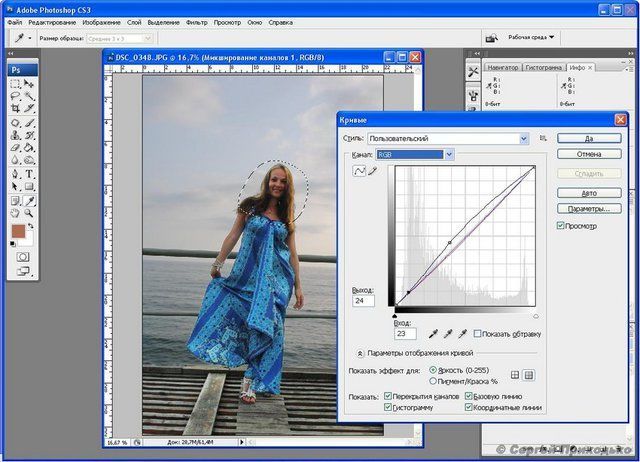This screenshot has width=640, height=462.
Task: Switch to the Гистограмма panel tab
Action: tap(545, 66)
